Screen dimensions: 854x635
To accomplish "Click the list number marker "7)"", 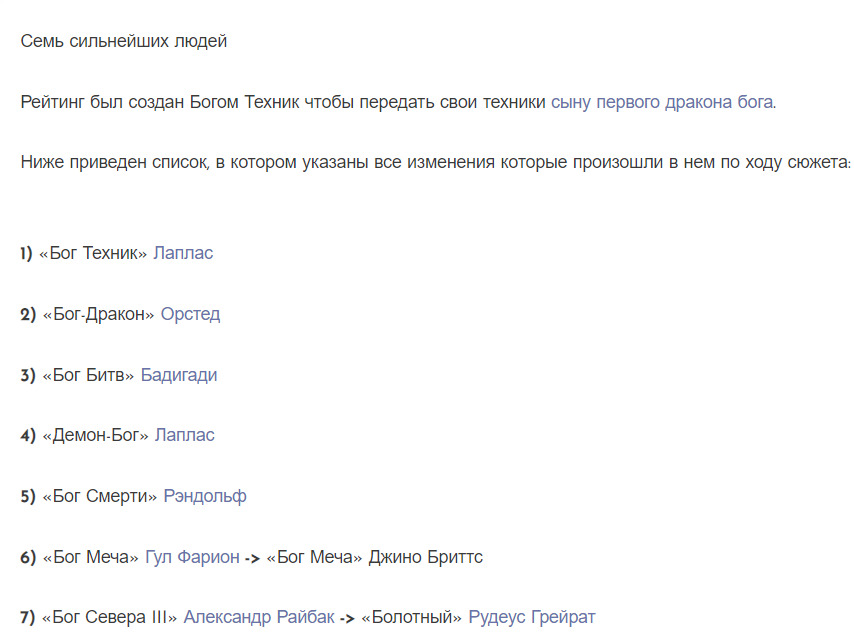I will pyautogui.click(x=28, y=617).
